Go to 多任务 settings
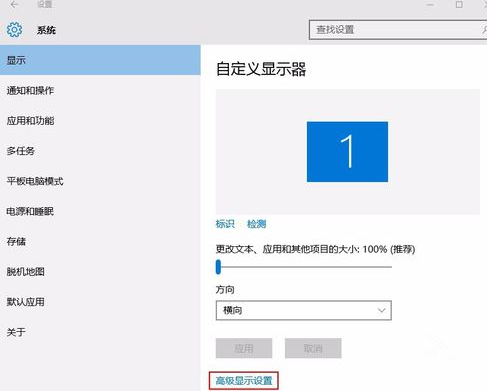The height and width of the screenshot is (392, 487). coord(100,151)
